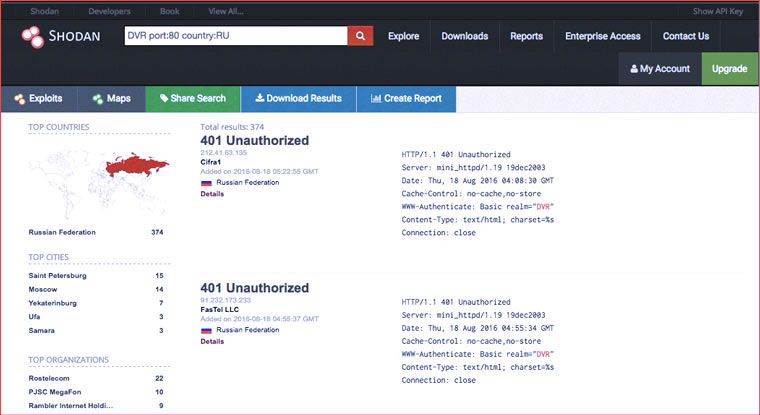The image size is (760, 415).
Task: Click FasTel LLC organization name
Action: point(220,309)
